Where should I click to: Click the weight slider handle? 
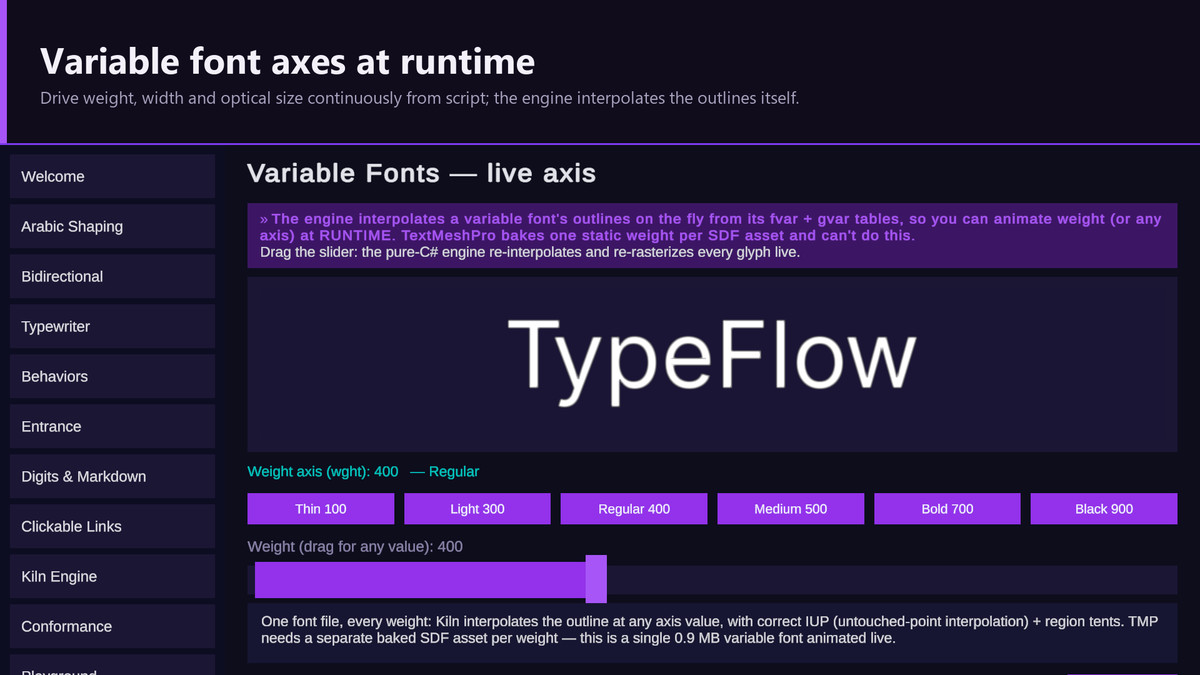[596, 579]
